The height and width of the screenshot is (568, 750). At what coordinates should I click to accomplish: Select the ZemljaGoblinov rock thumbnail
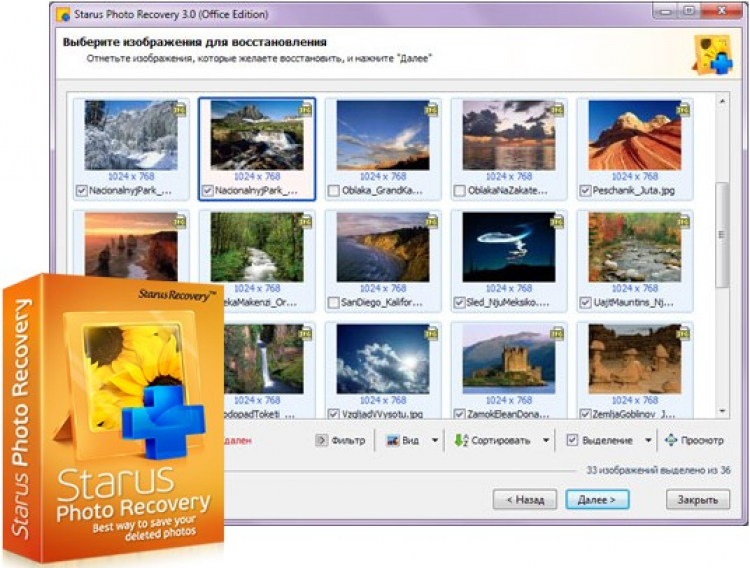(x=635, y=359)
